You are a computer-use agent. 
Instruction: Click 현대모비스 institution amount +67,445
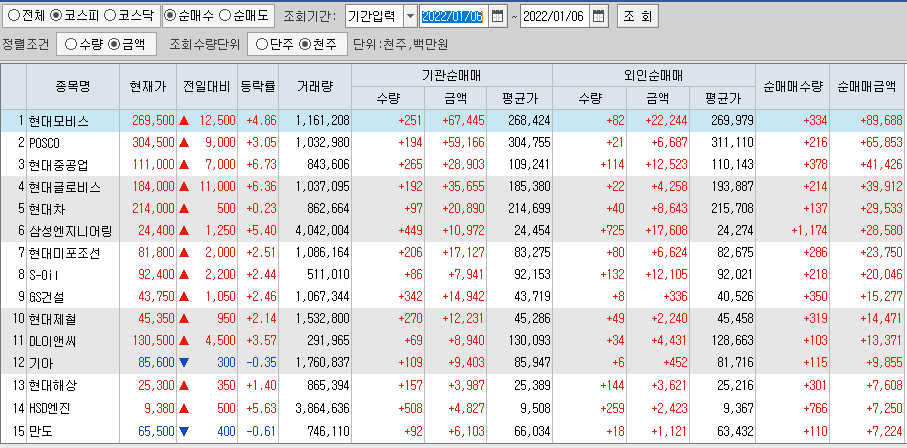tap(463, 121)
